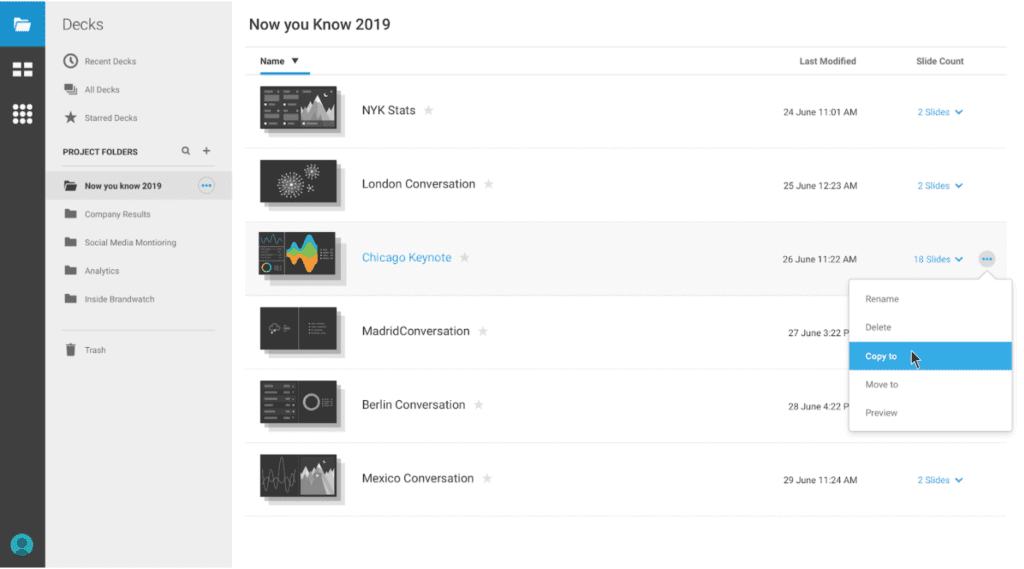Open the user profile avatar

tap(22, 544)
